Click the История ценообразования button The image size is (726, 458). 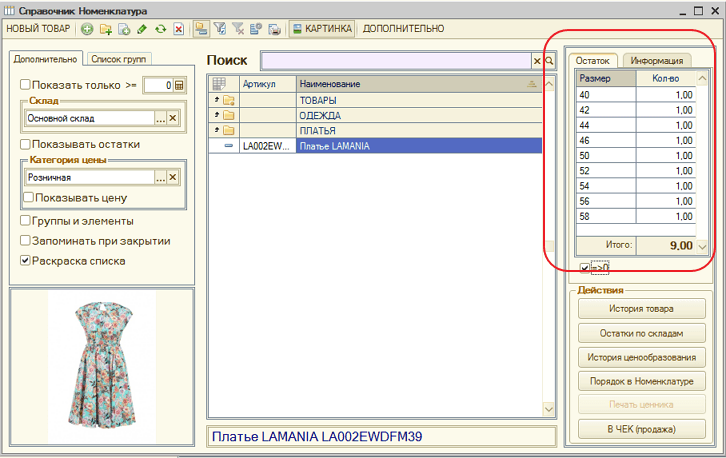click(x=642, y=358)
